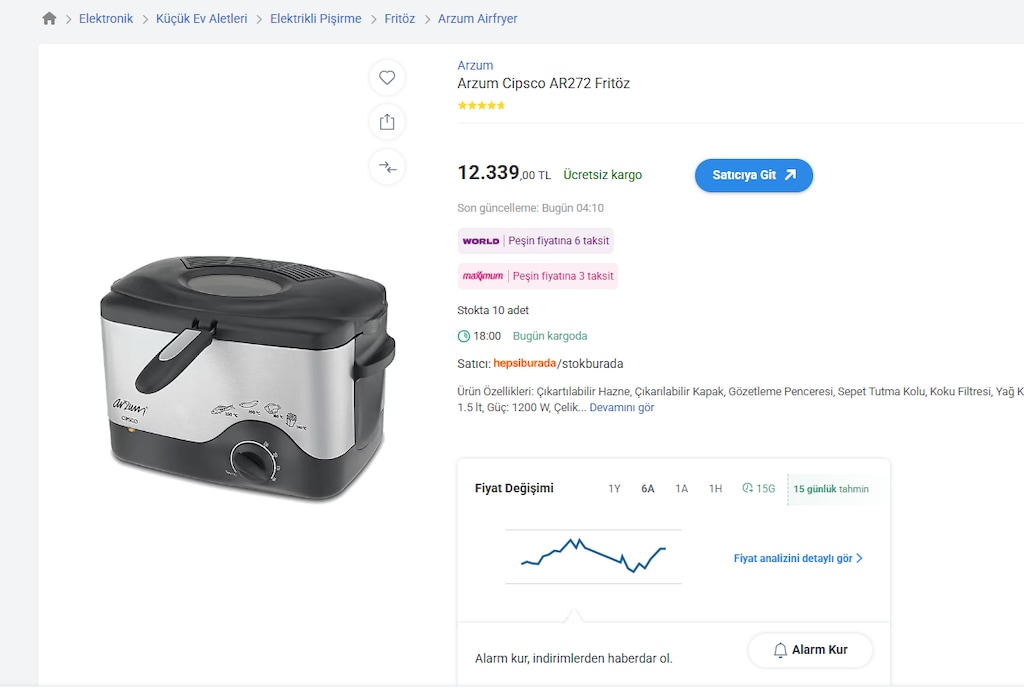Click the share icon button

click(x=387, y=122)
